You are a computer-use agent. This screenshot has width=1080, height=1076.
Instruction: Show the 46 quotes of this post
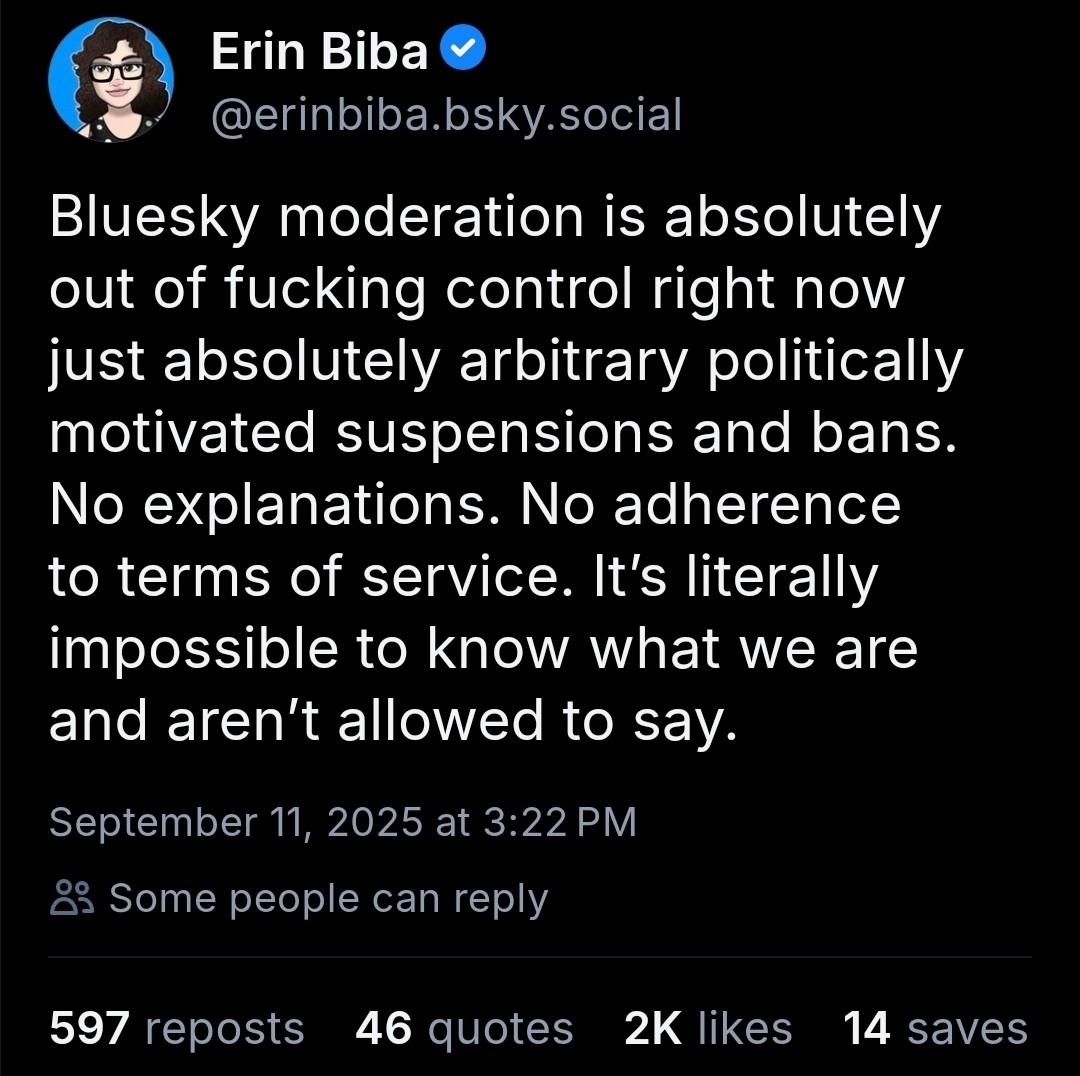point(464,1028)
